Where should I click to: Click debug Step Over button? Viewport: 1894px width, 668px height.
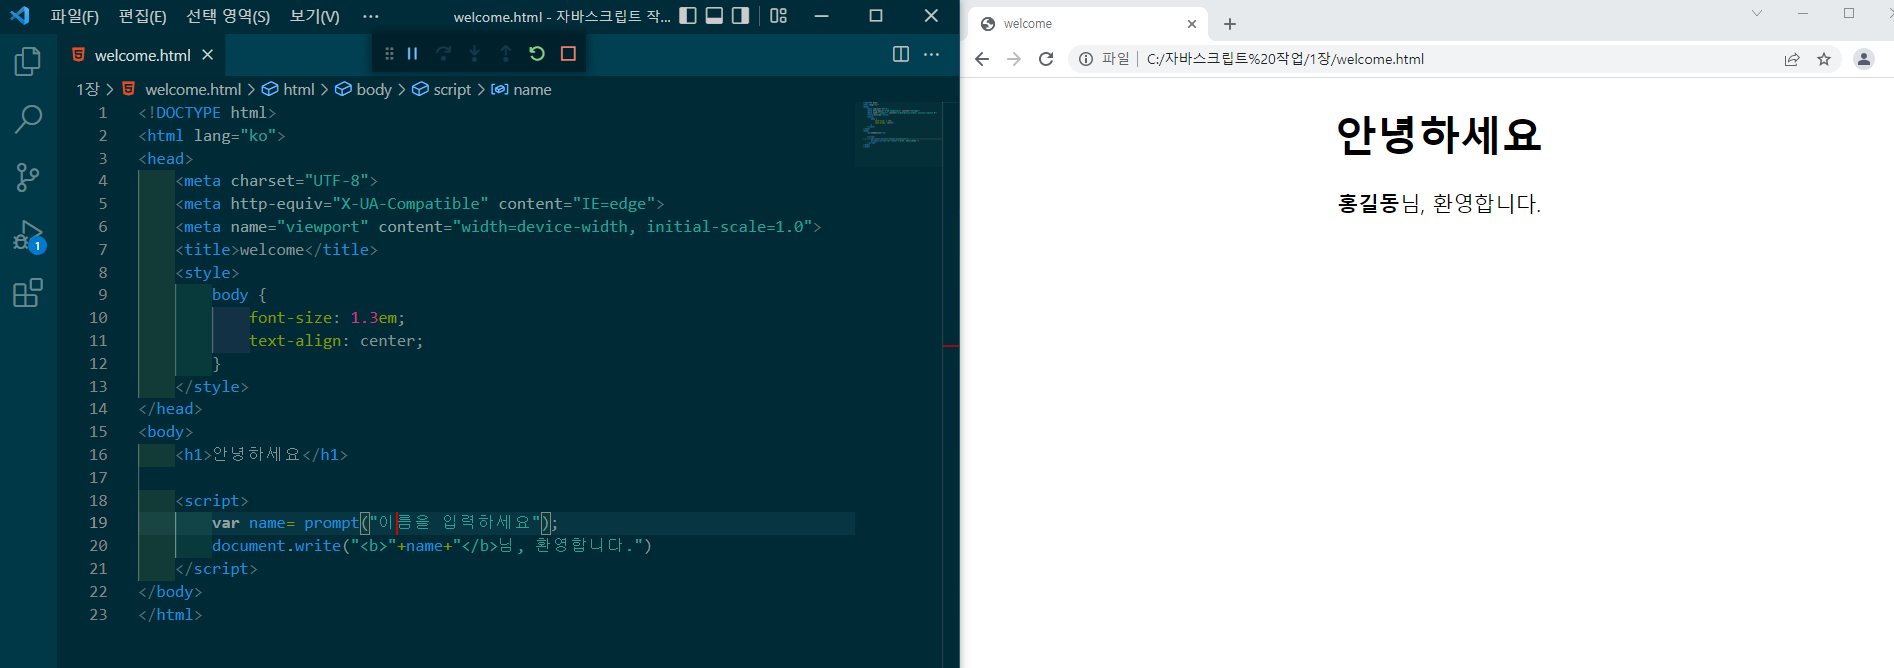point(443,54)
